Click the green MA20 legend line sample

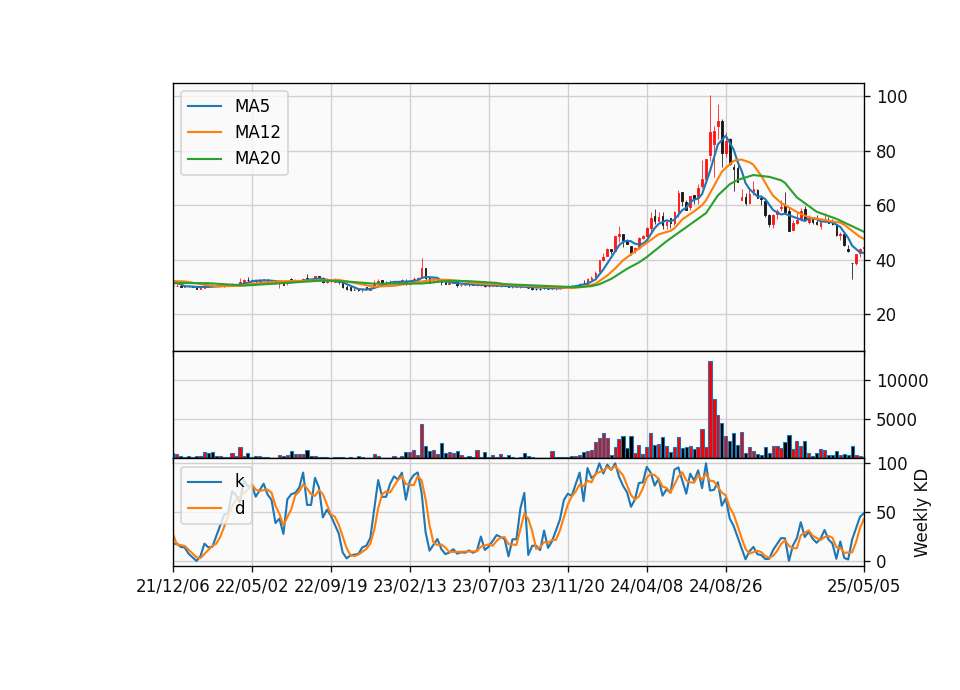click(204, 158)
